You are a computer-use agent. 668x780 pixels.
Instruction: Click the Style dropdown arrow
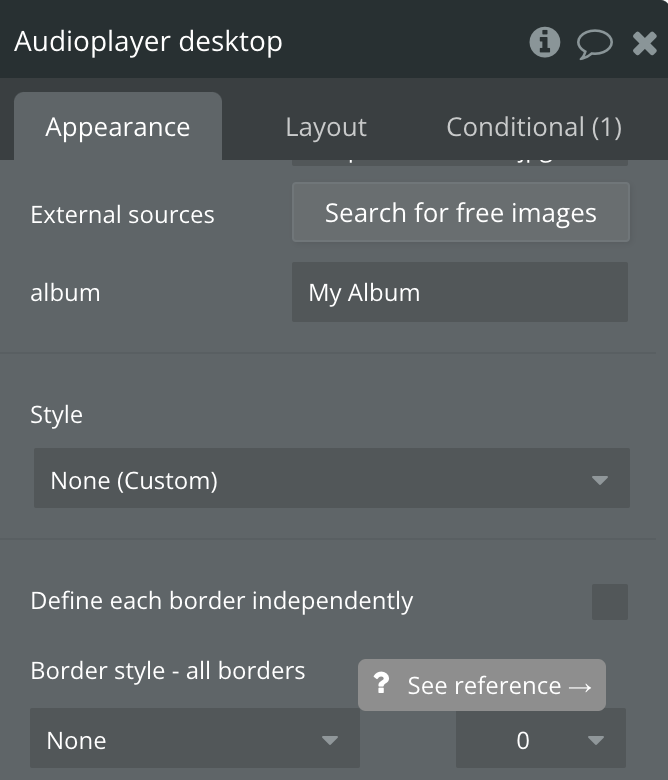600,480
